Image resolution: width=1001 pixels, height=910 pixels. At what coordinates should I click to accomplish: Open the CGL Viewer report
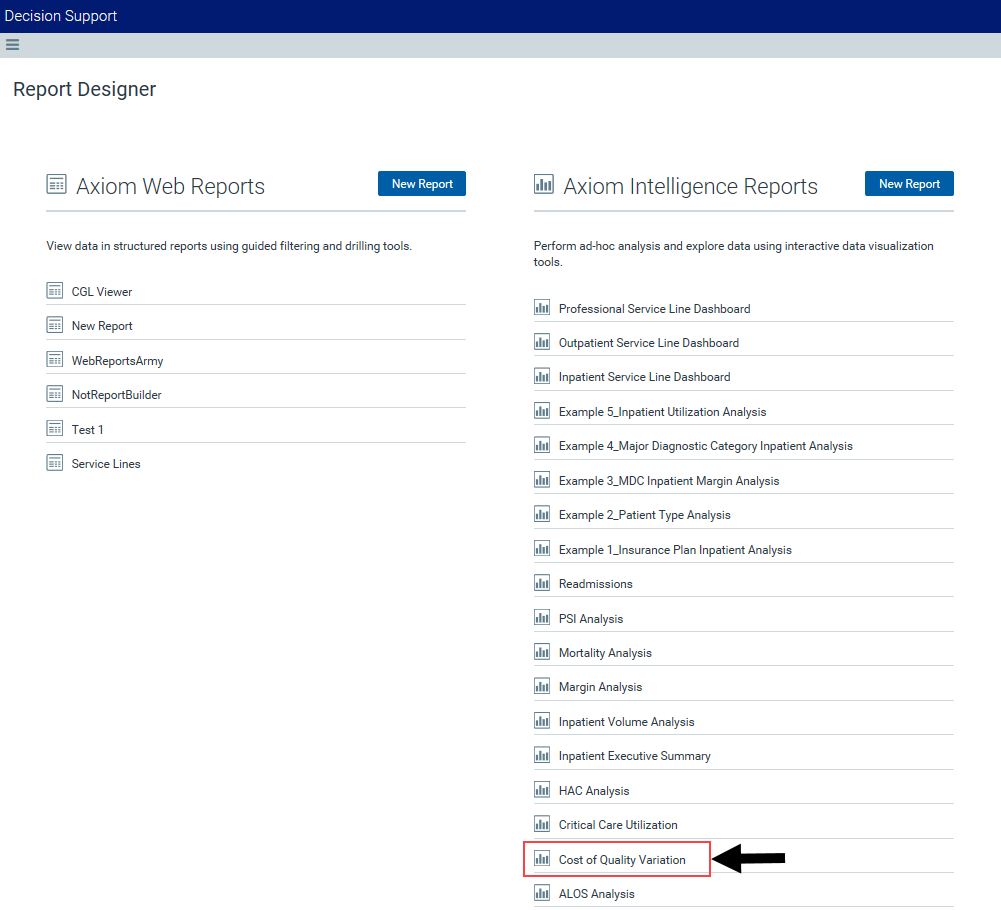[x=102, y=292]
